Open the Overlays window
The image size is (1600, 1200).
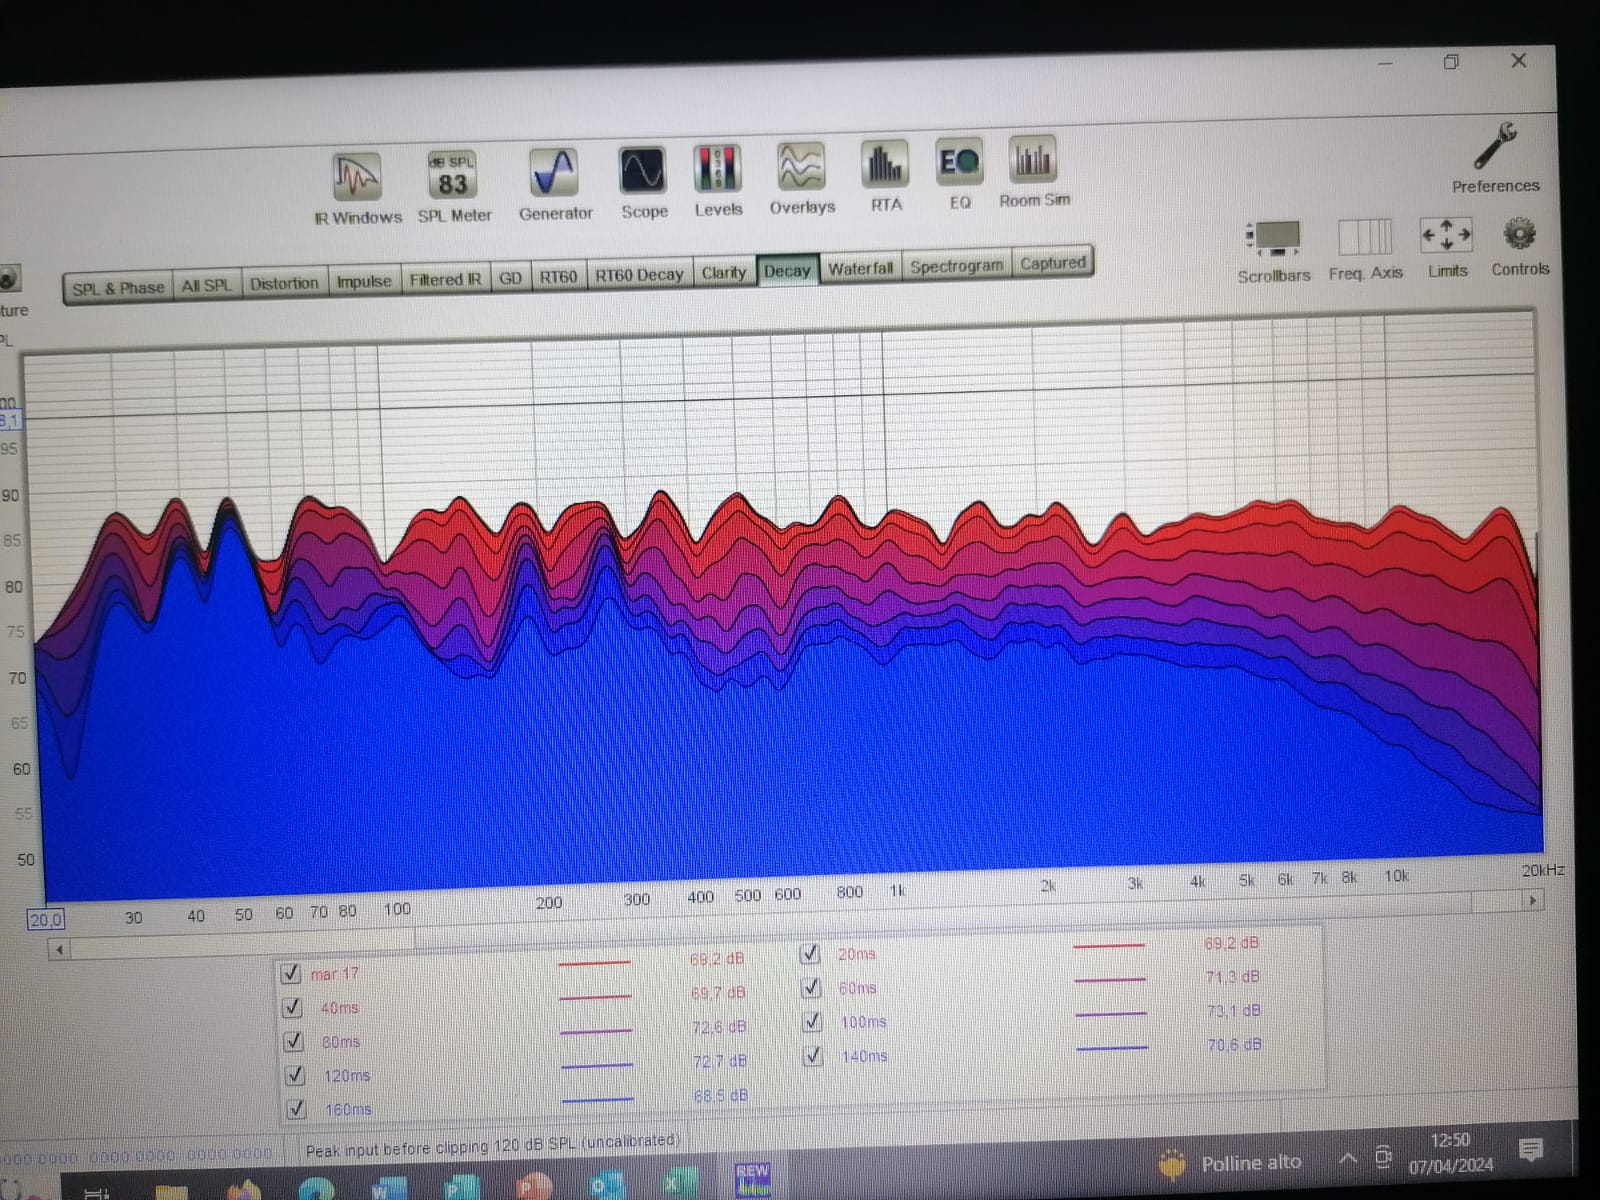coord(802,178)
